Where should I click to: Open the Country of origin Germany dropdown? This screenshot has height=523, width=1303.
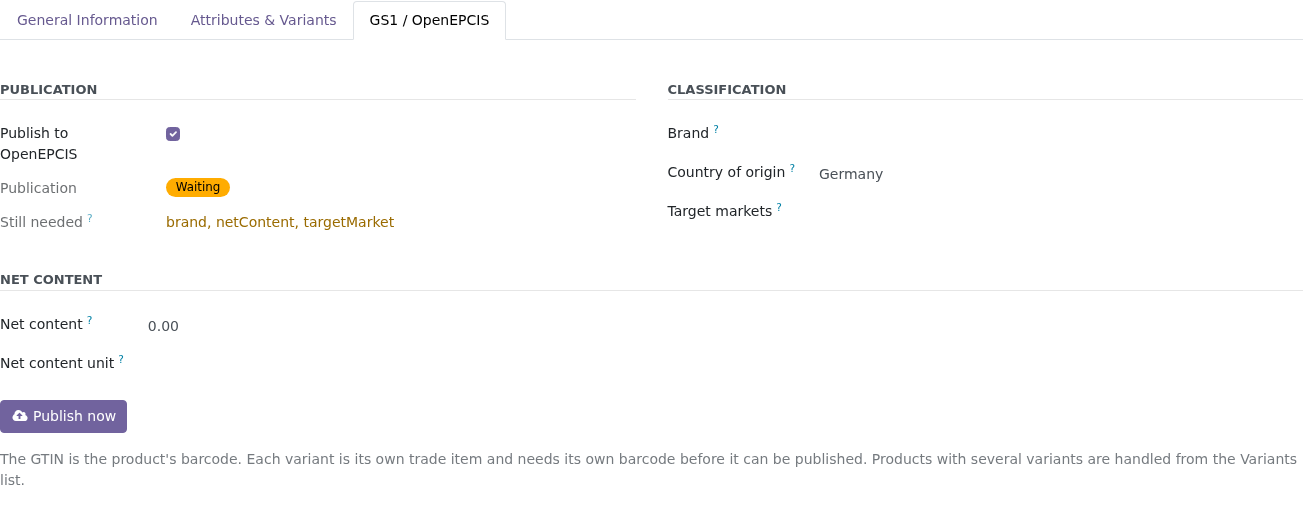point(1060,174)
